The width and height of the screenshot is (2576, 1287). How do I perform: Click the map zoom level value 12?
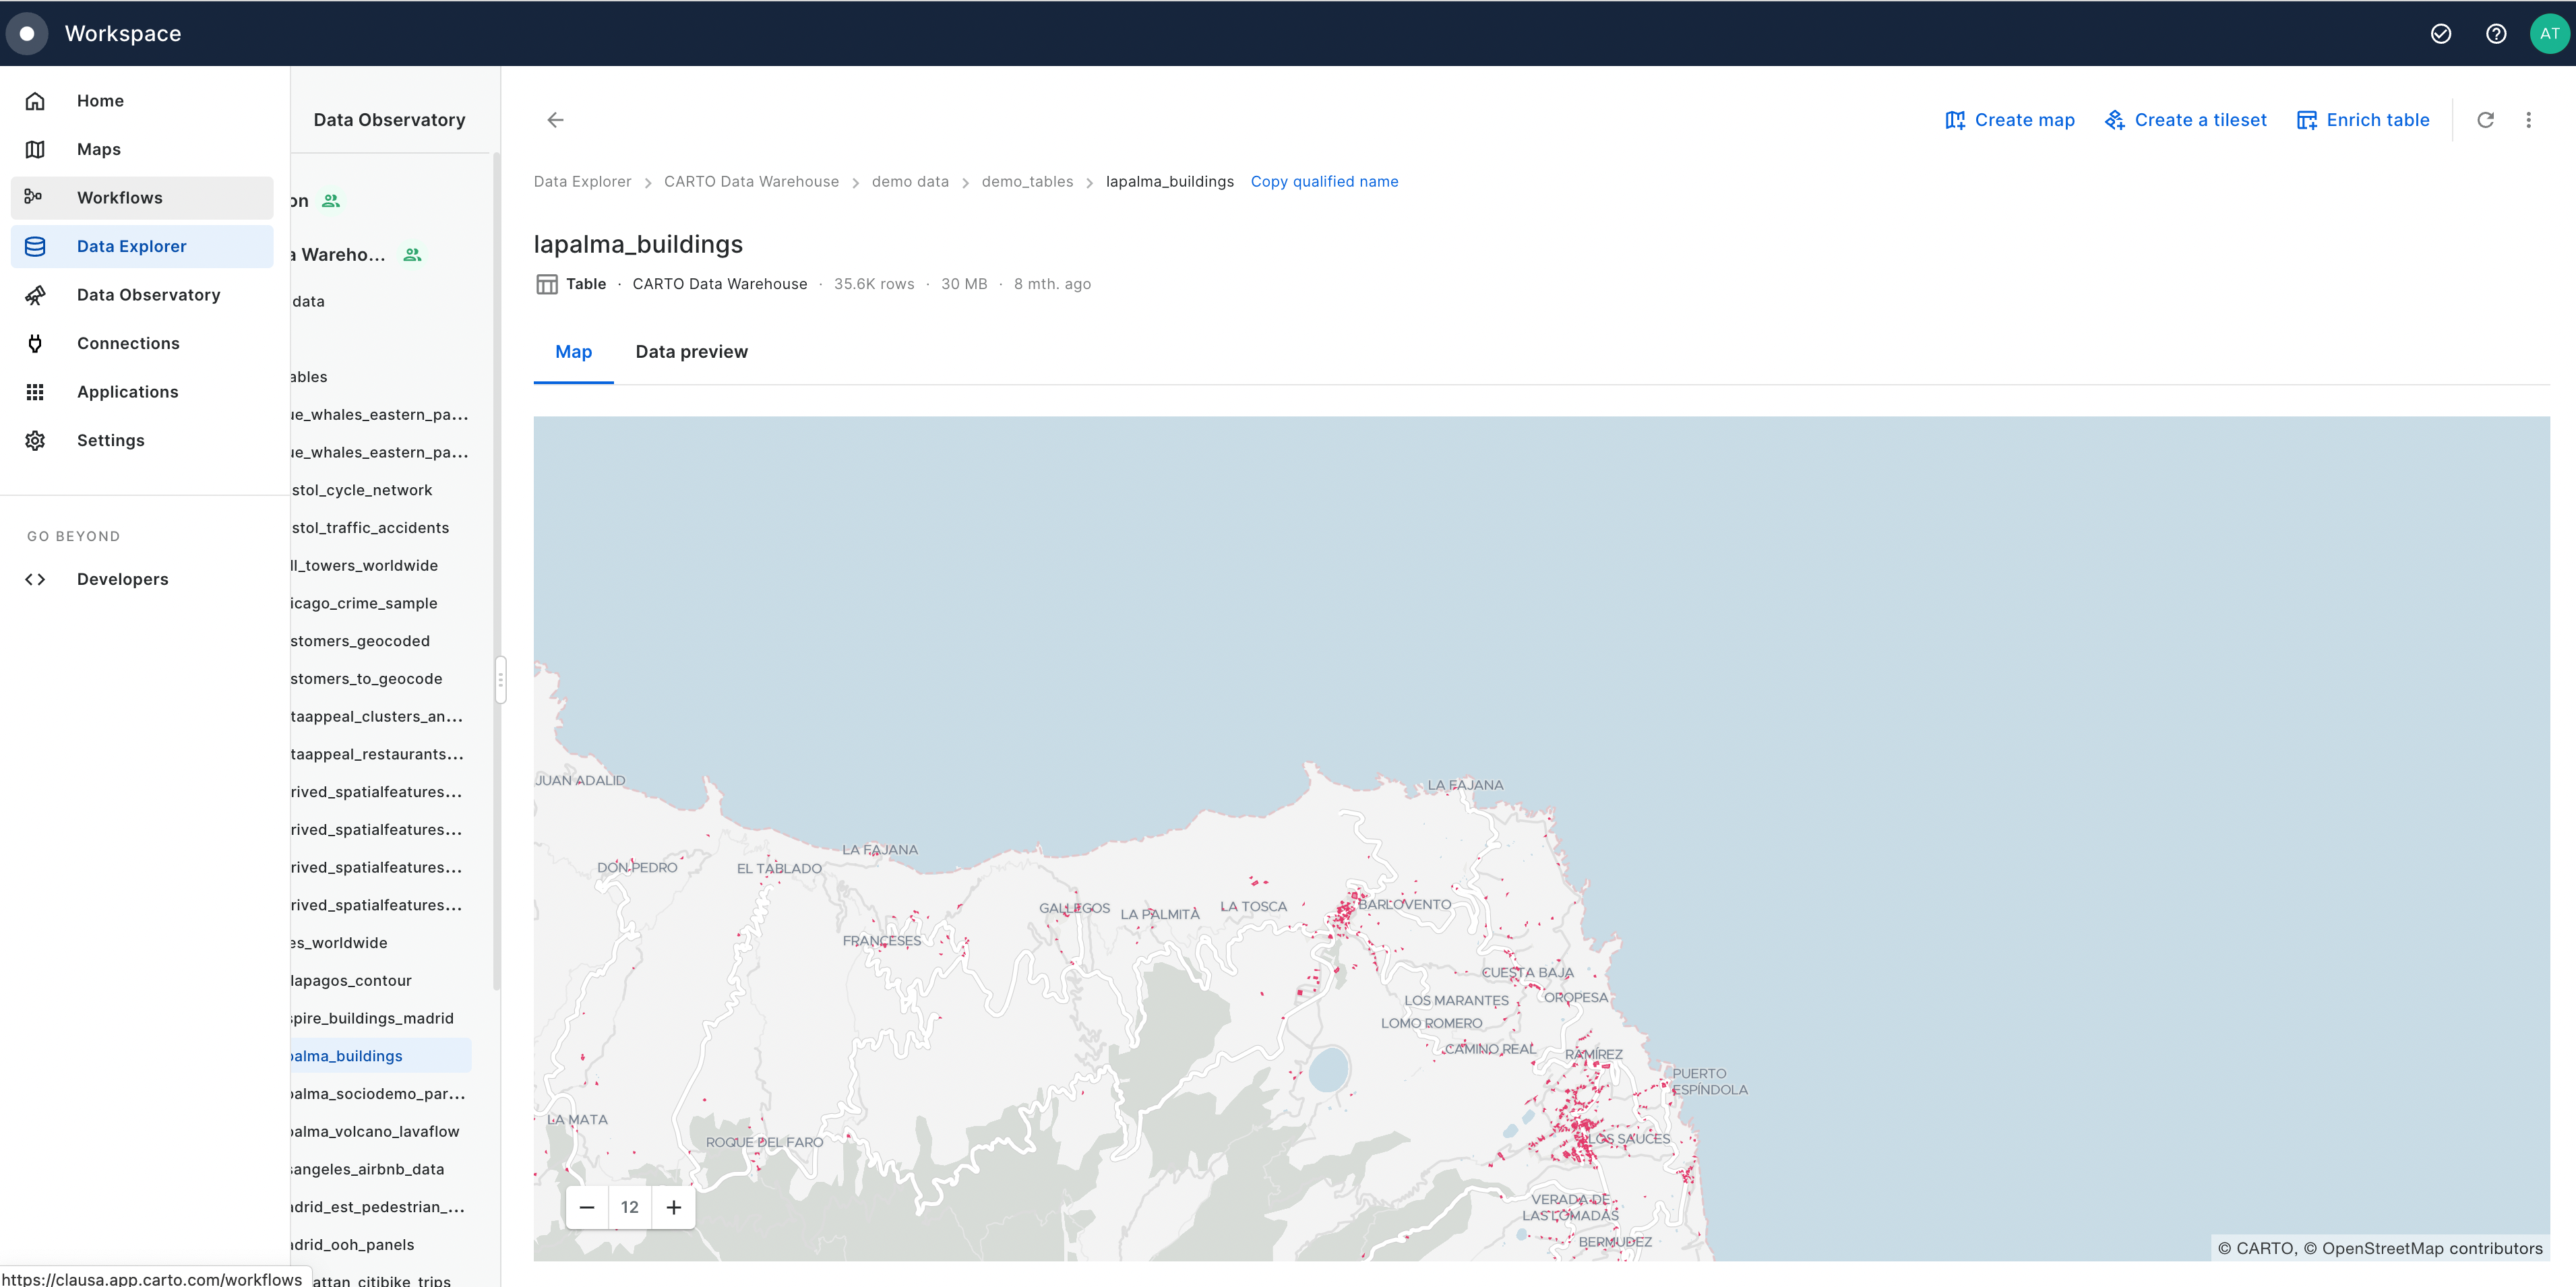tap(630, 1207)
